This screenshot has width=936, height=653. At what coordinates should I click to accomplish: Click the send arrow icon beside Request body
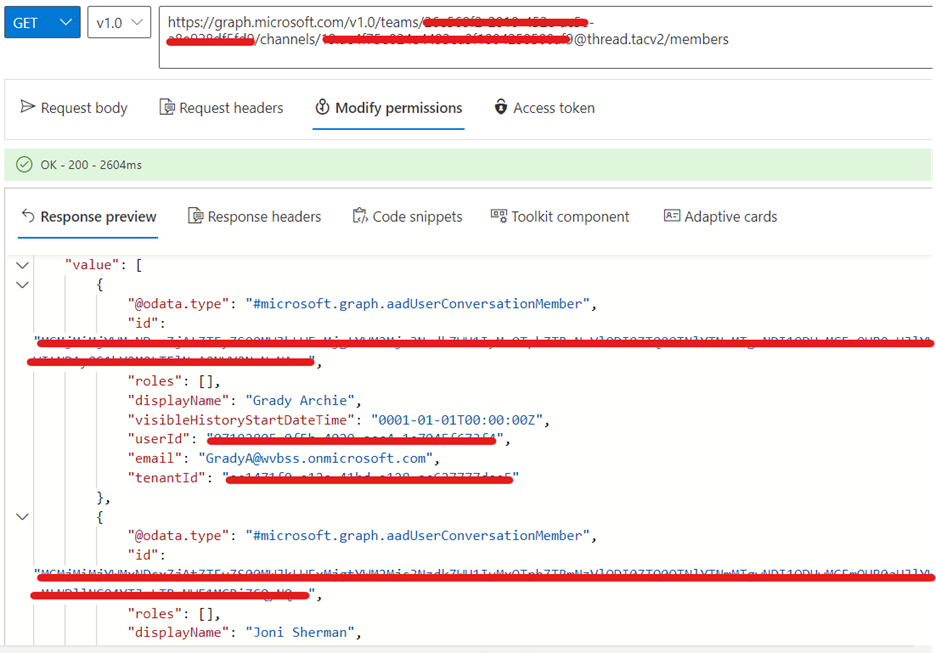coord(27,107)
